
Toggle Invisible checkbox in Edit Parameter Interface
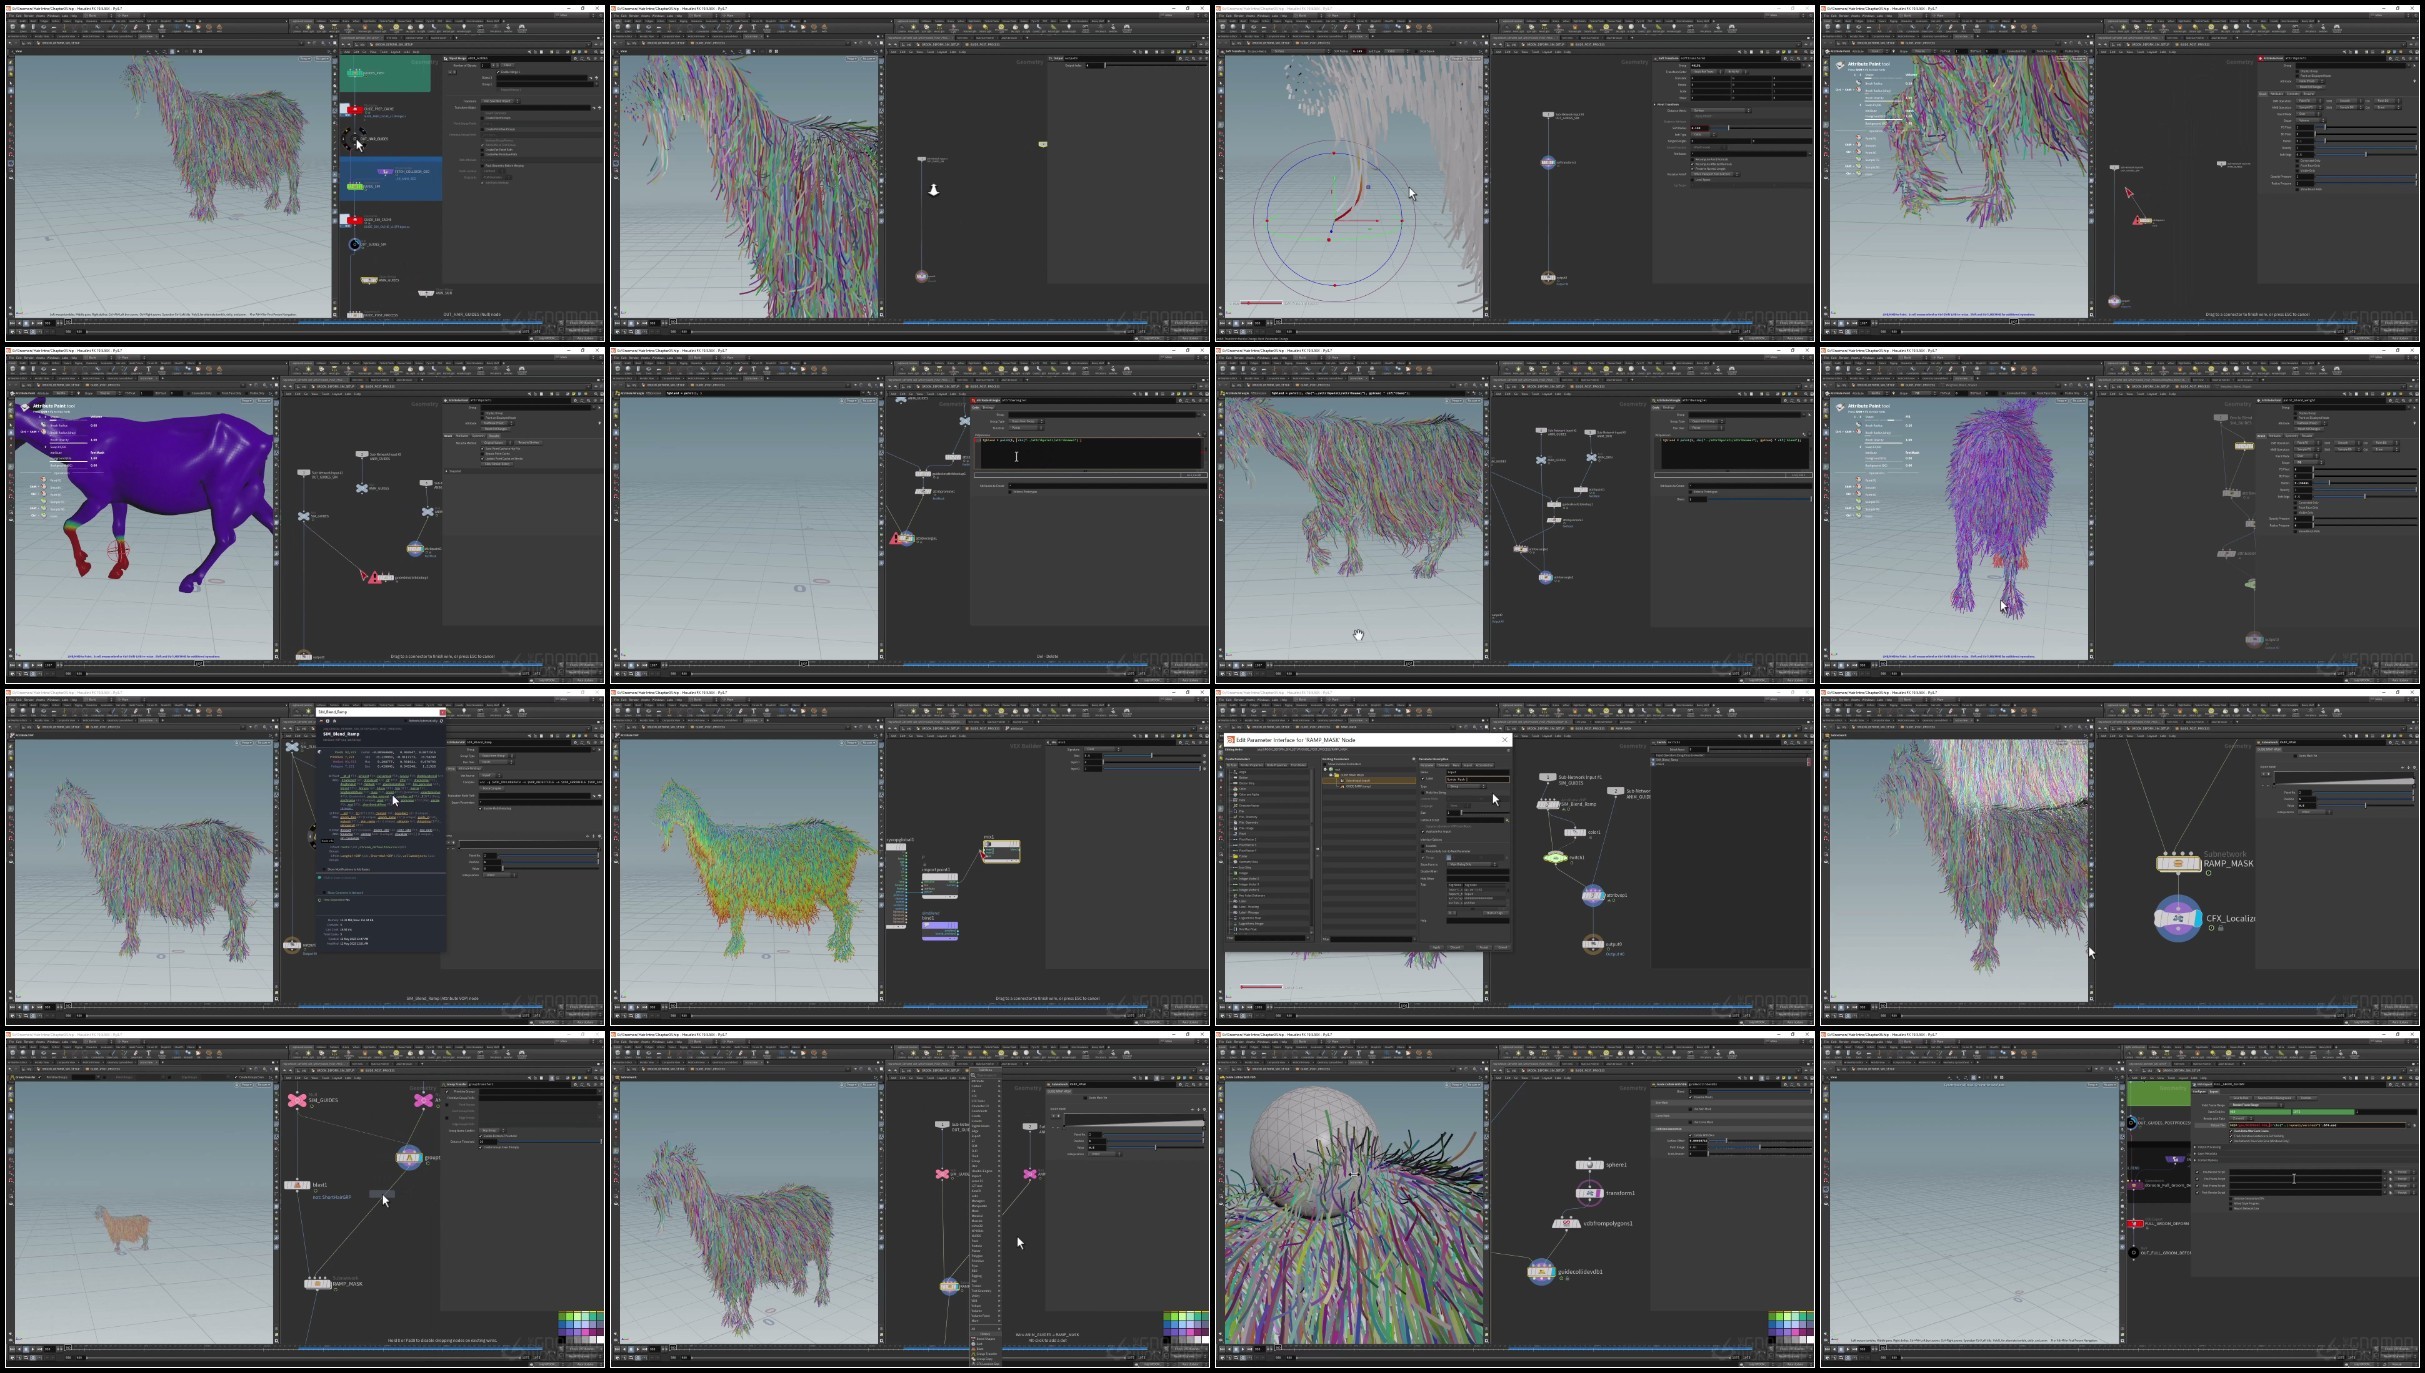(x=1423, y=846)
